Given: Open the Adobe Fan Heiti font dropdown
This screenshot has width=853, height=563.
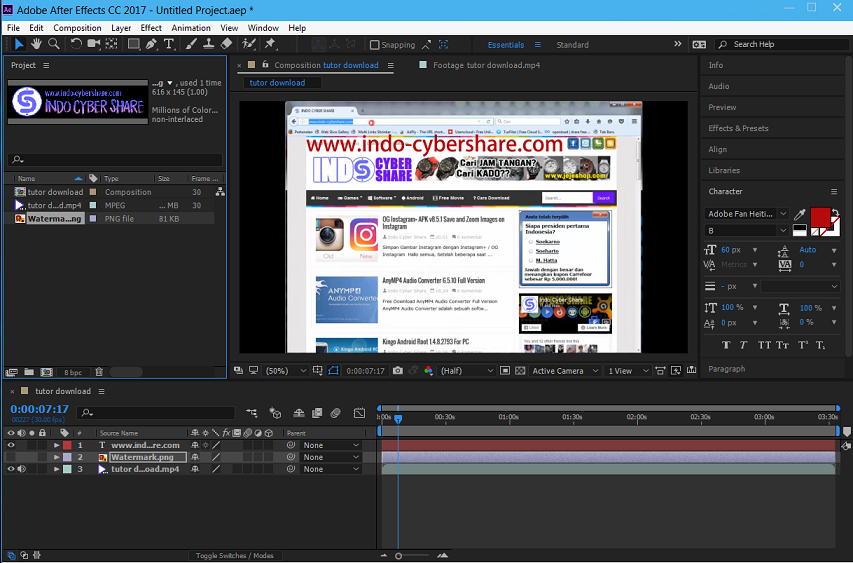Looking at the screenshot, I should (746, 214).
